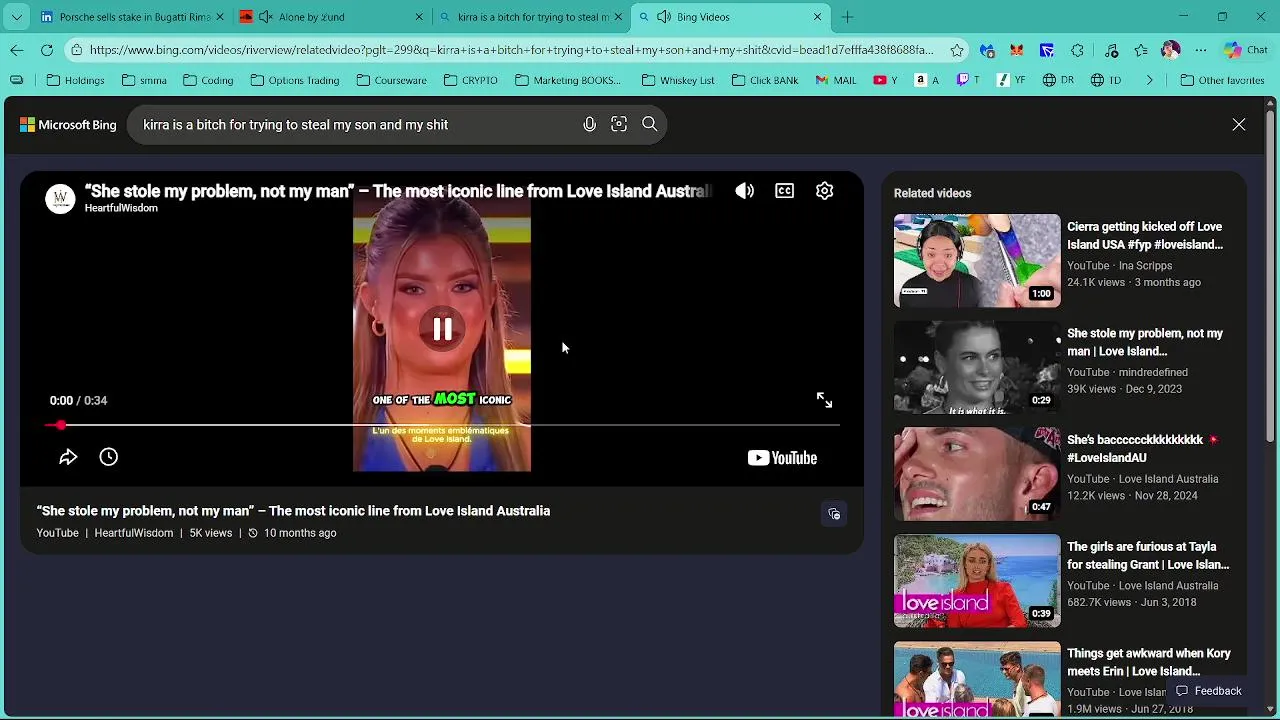This screenshot has width=1280, height=720.
Task: Open the CRYPTO bookmarks folder
Action: 470,80
